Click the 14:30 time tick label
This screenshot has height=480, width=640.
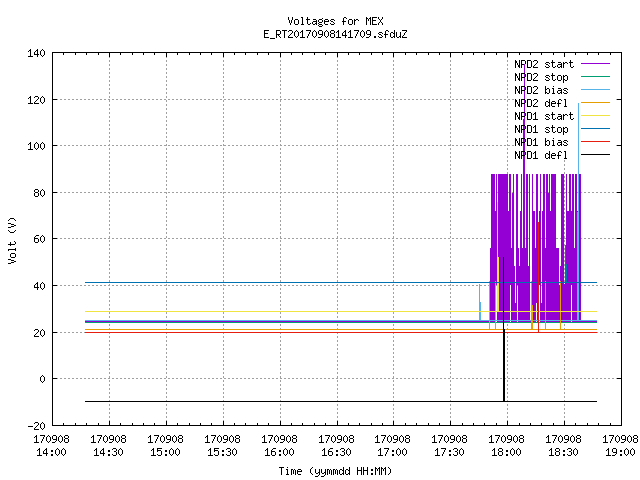click(x=108, y=453)
